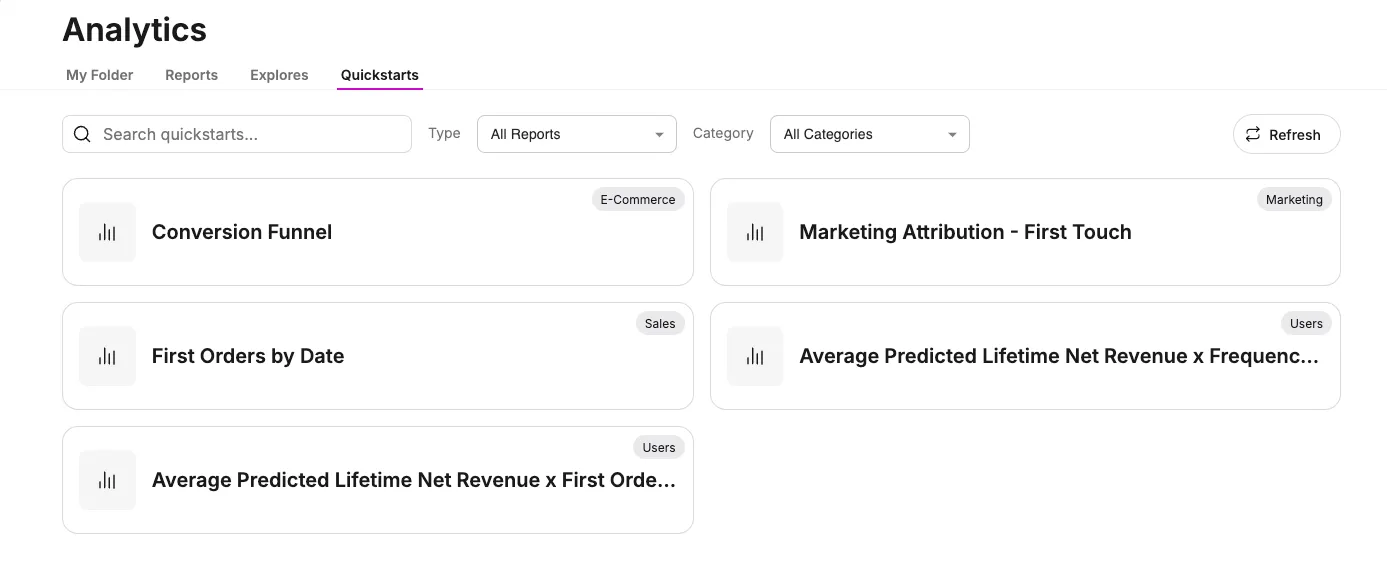Click the Marketing Attribution chart icon
Viewport: 1387px width, 586px height.
coord(755,232)
